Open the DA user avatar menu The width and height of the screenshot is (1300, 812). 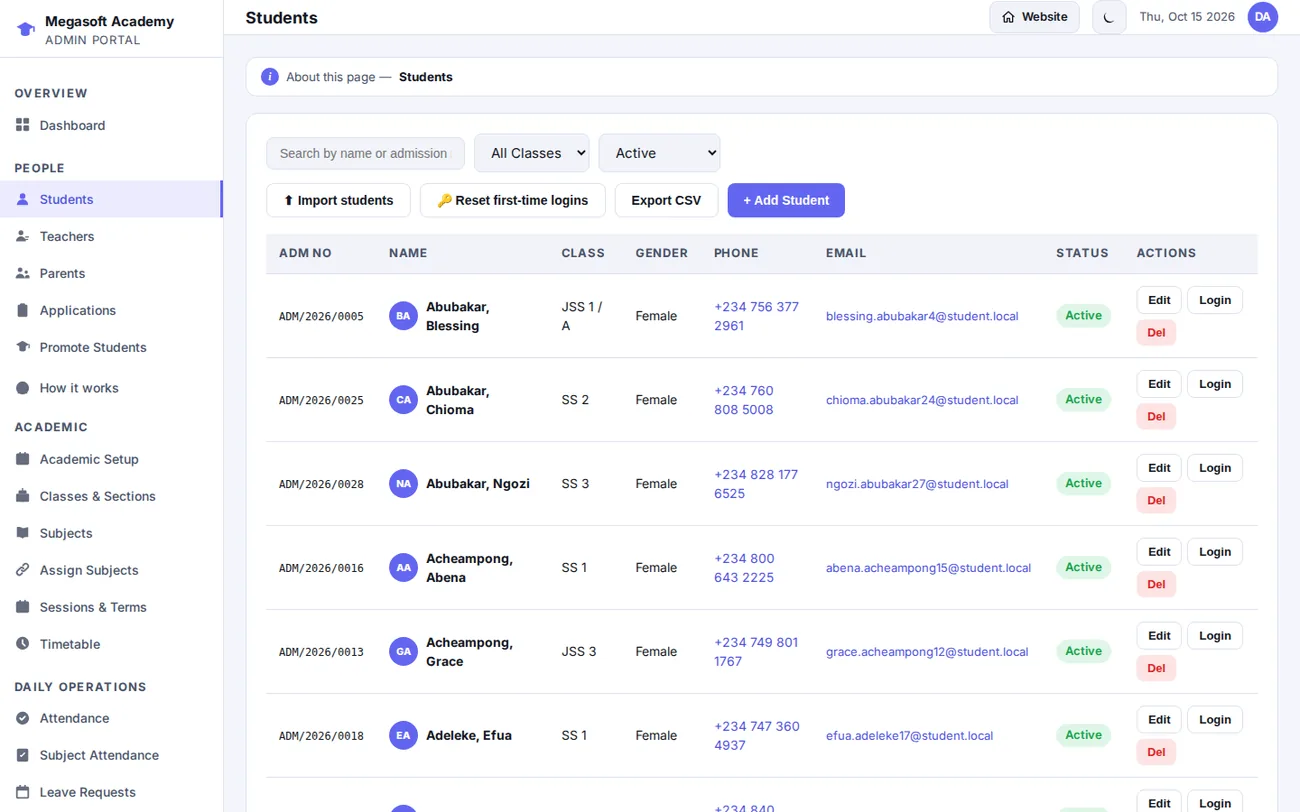(x=1263, y=17)
